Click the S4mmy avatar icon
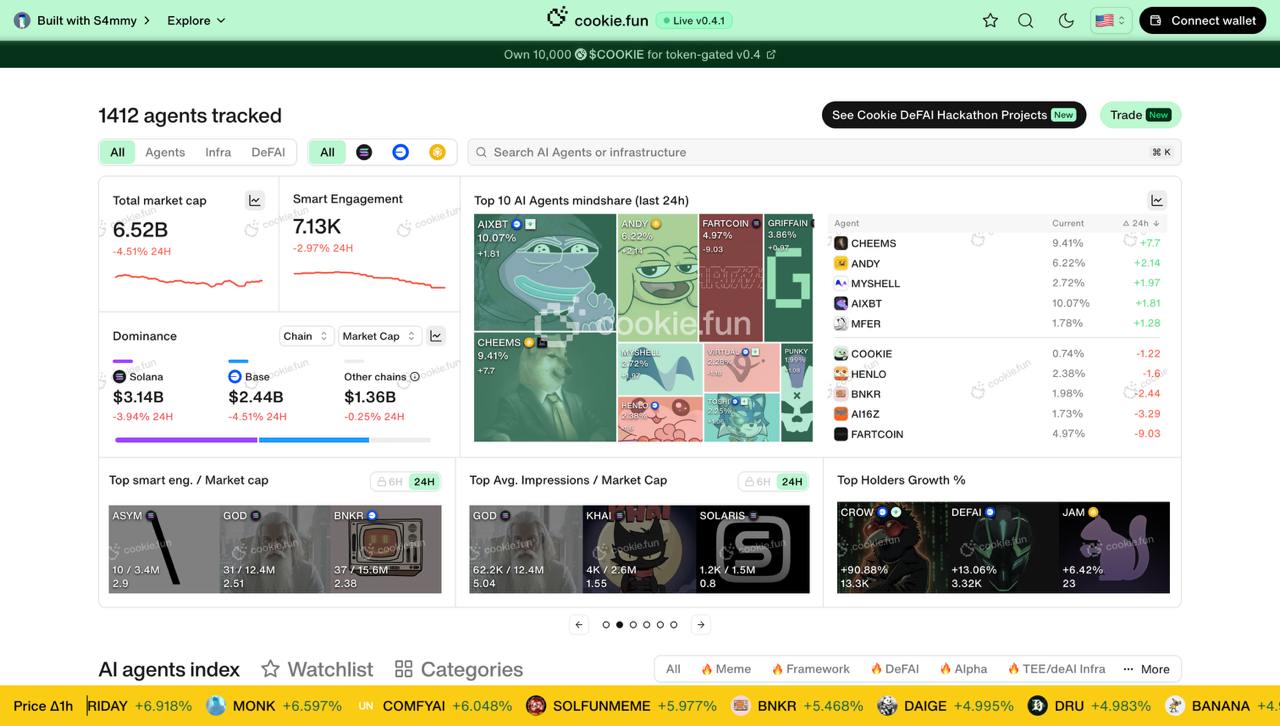 tap(22, 20)
